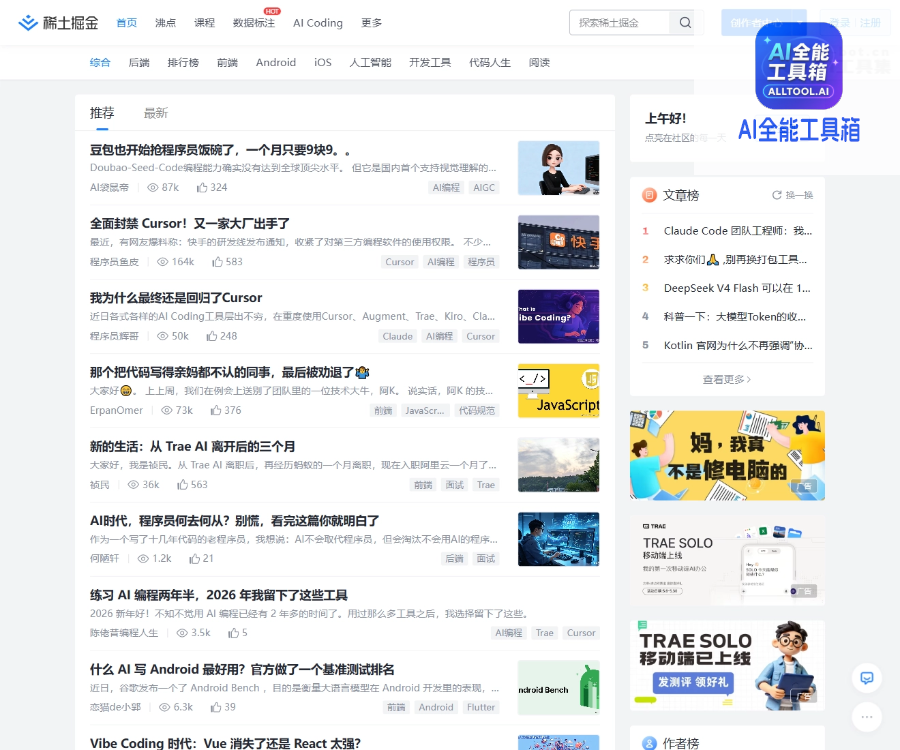Select the Android category tab
This screenshot has height=750, width=900.
(276, 63)
